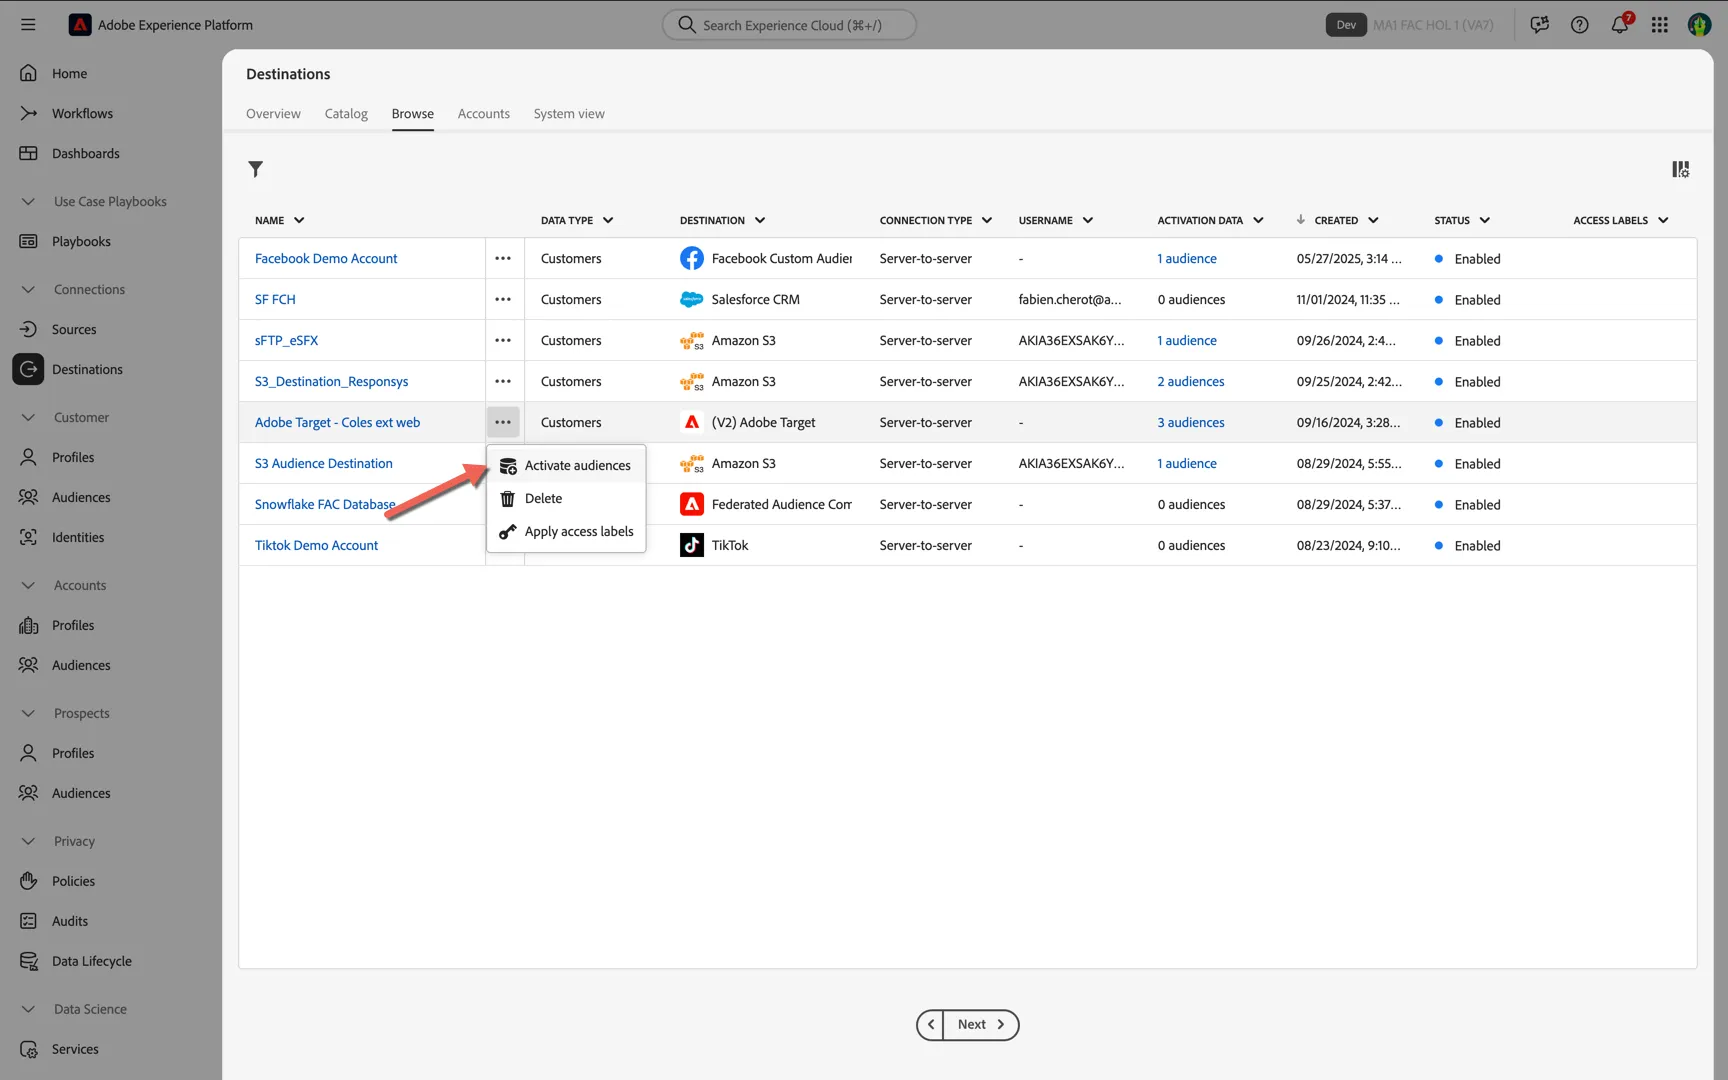Viewport: 1728px width, 1080px height.
Task: Sort by the Created column header
Action: [x=1336, y=220]
